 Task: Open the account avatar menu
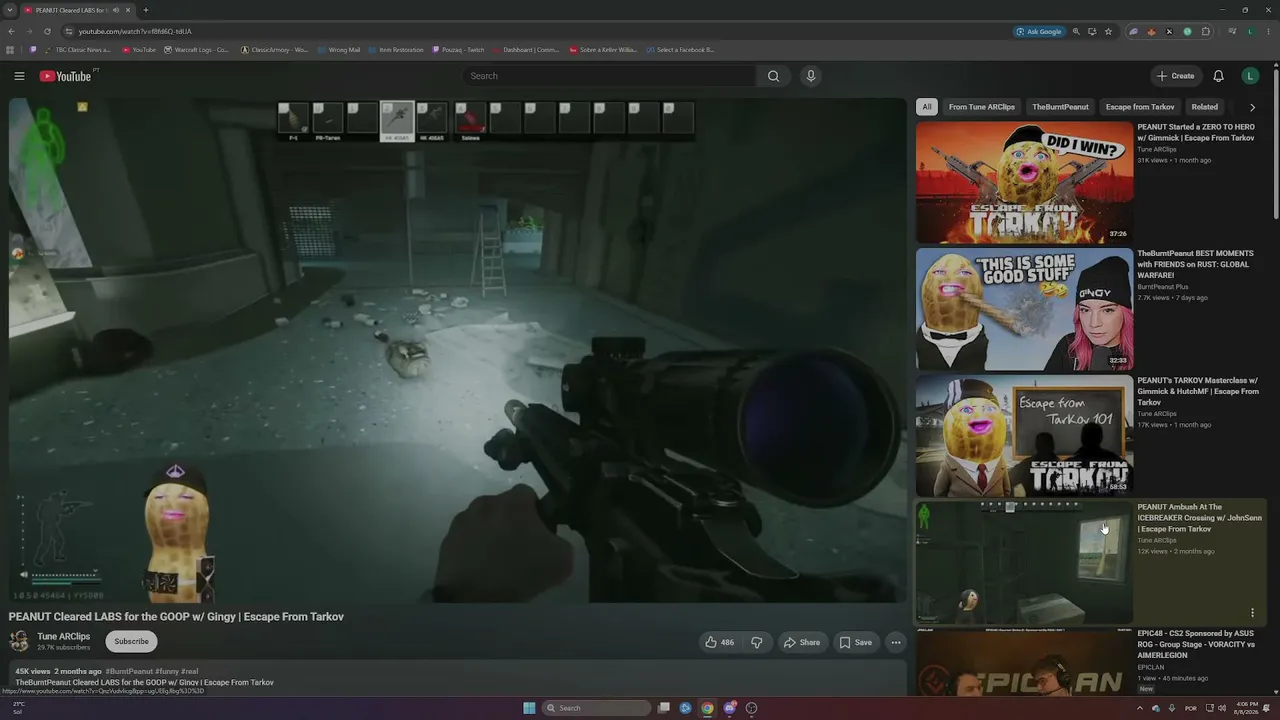point(1250,76)
